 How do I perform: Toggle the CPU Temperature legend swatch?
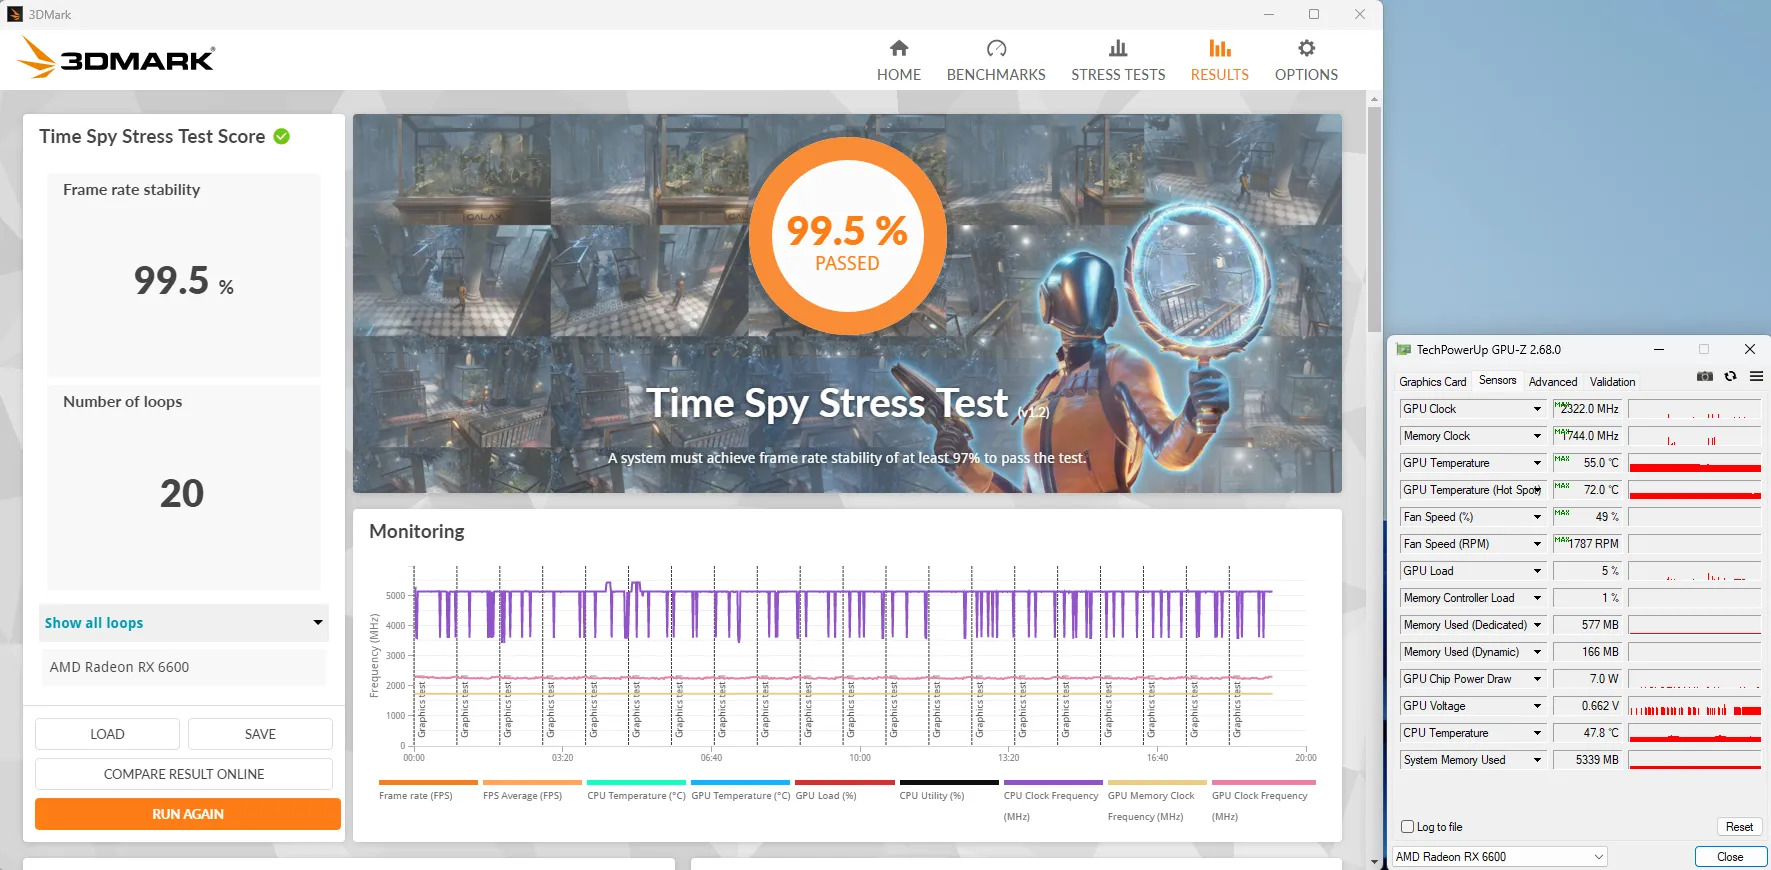(636, 782)
